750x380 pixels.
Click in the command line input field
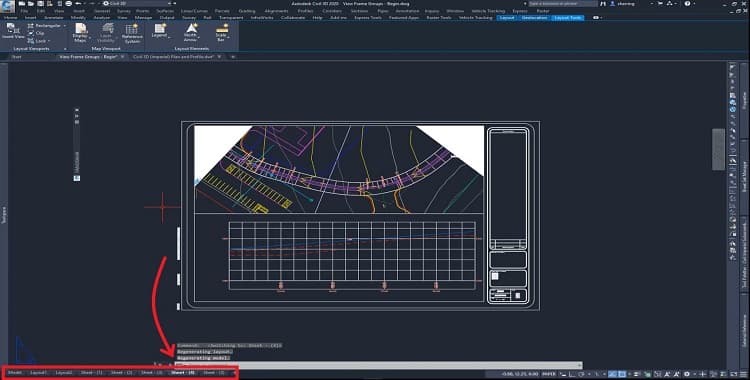[x=378, y=365]
